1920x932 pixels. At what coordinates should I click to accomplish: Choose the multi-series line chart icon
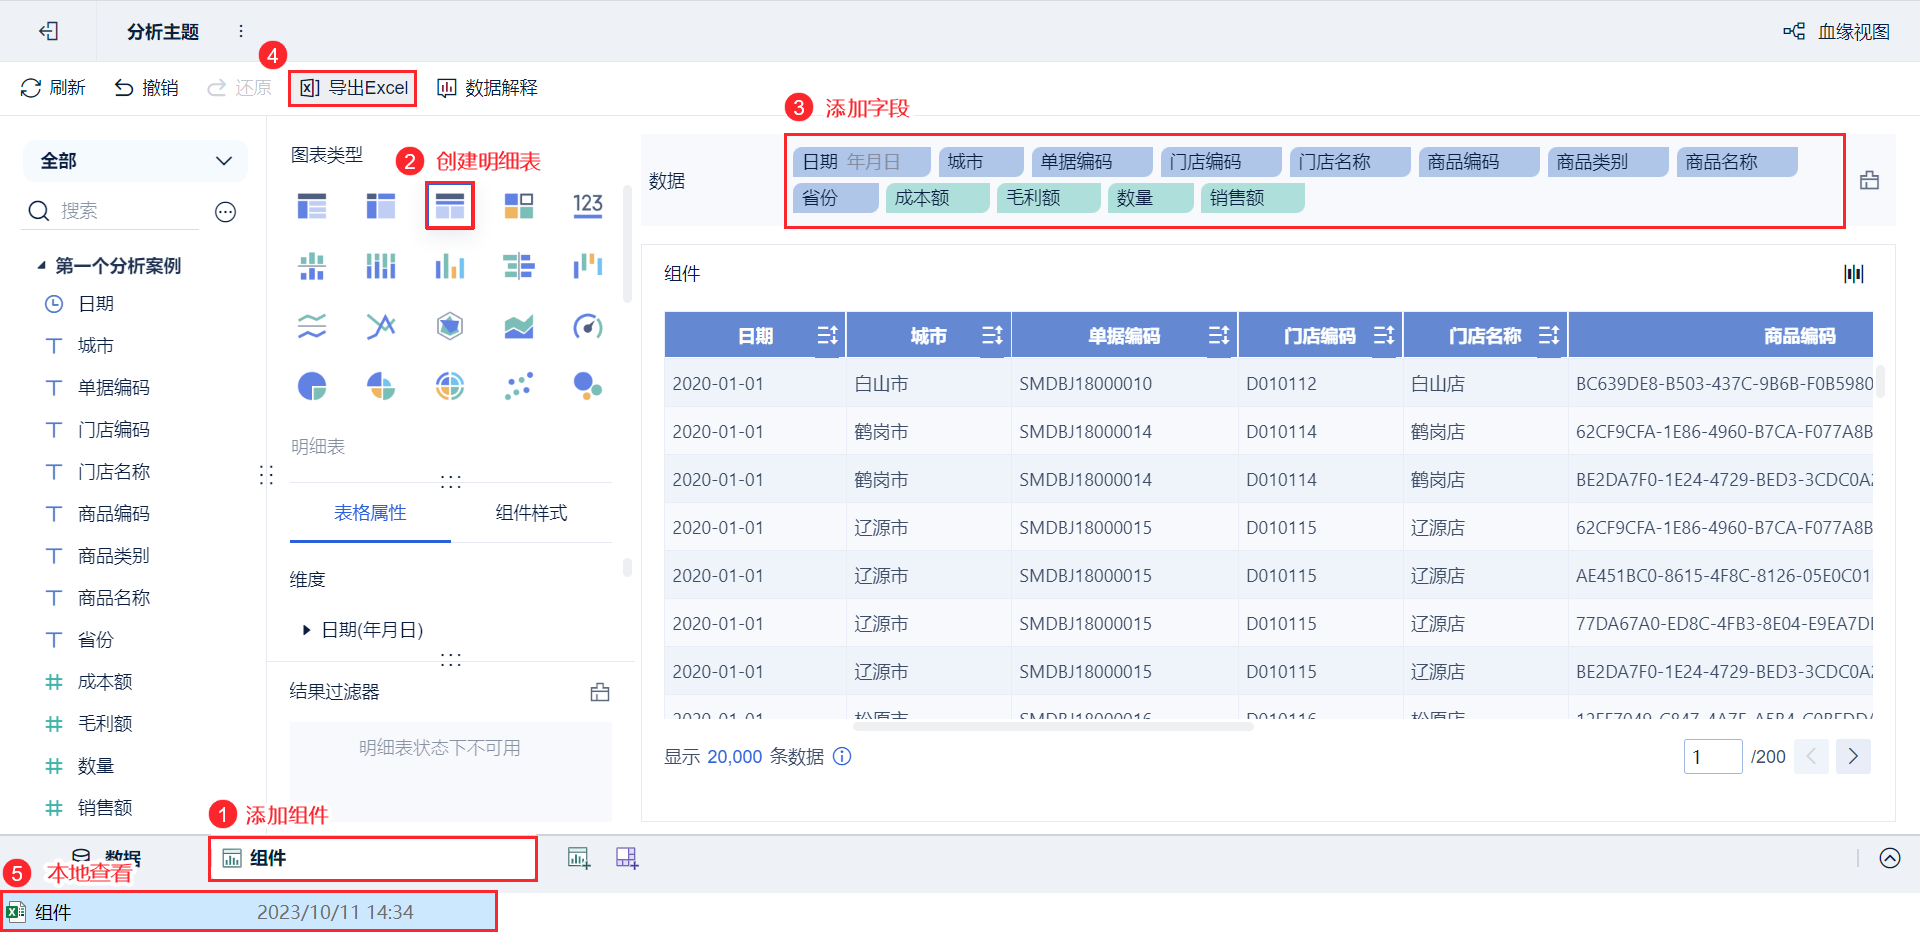tap(381, 326)
